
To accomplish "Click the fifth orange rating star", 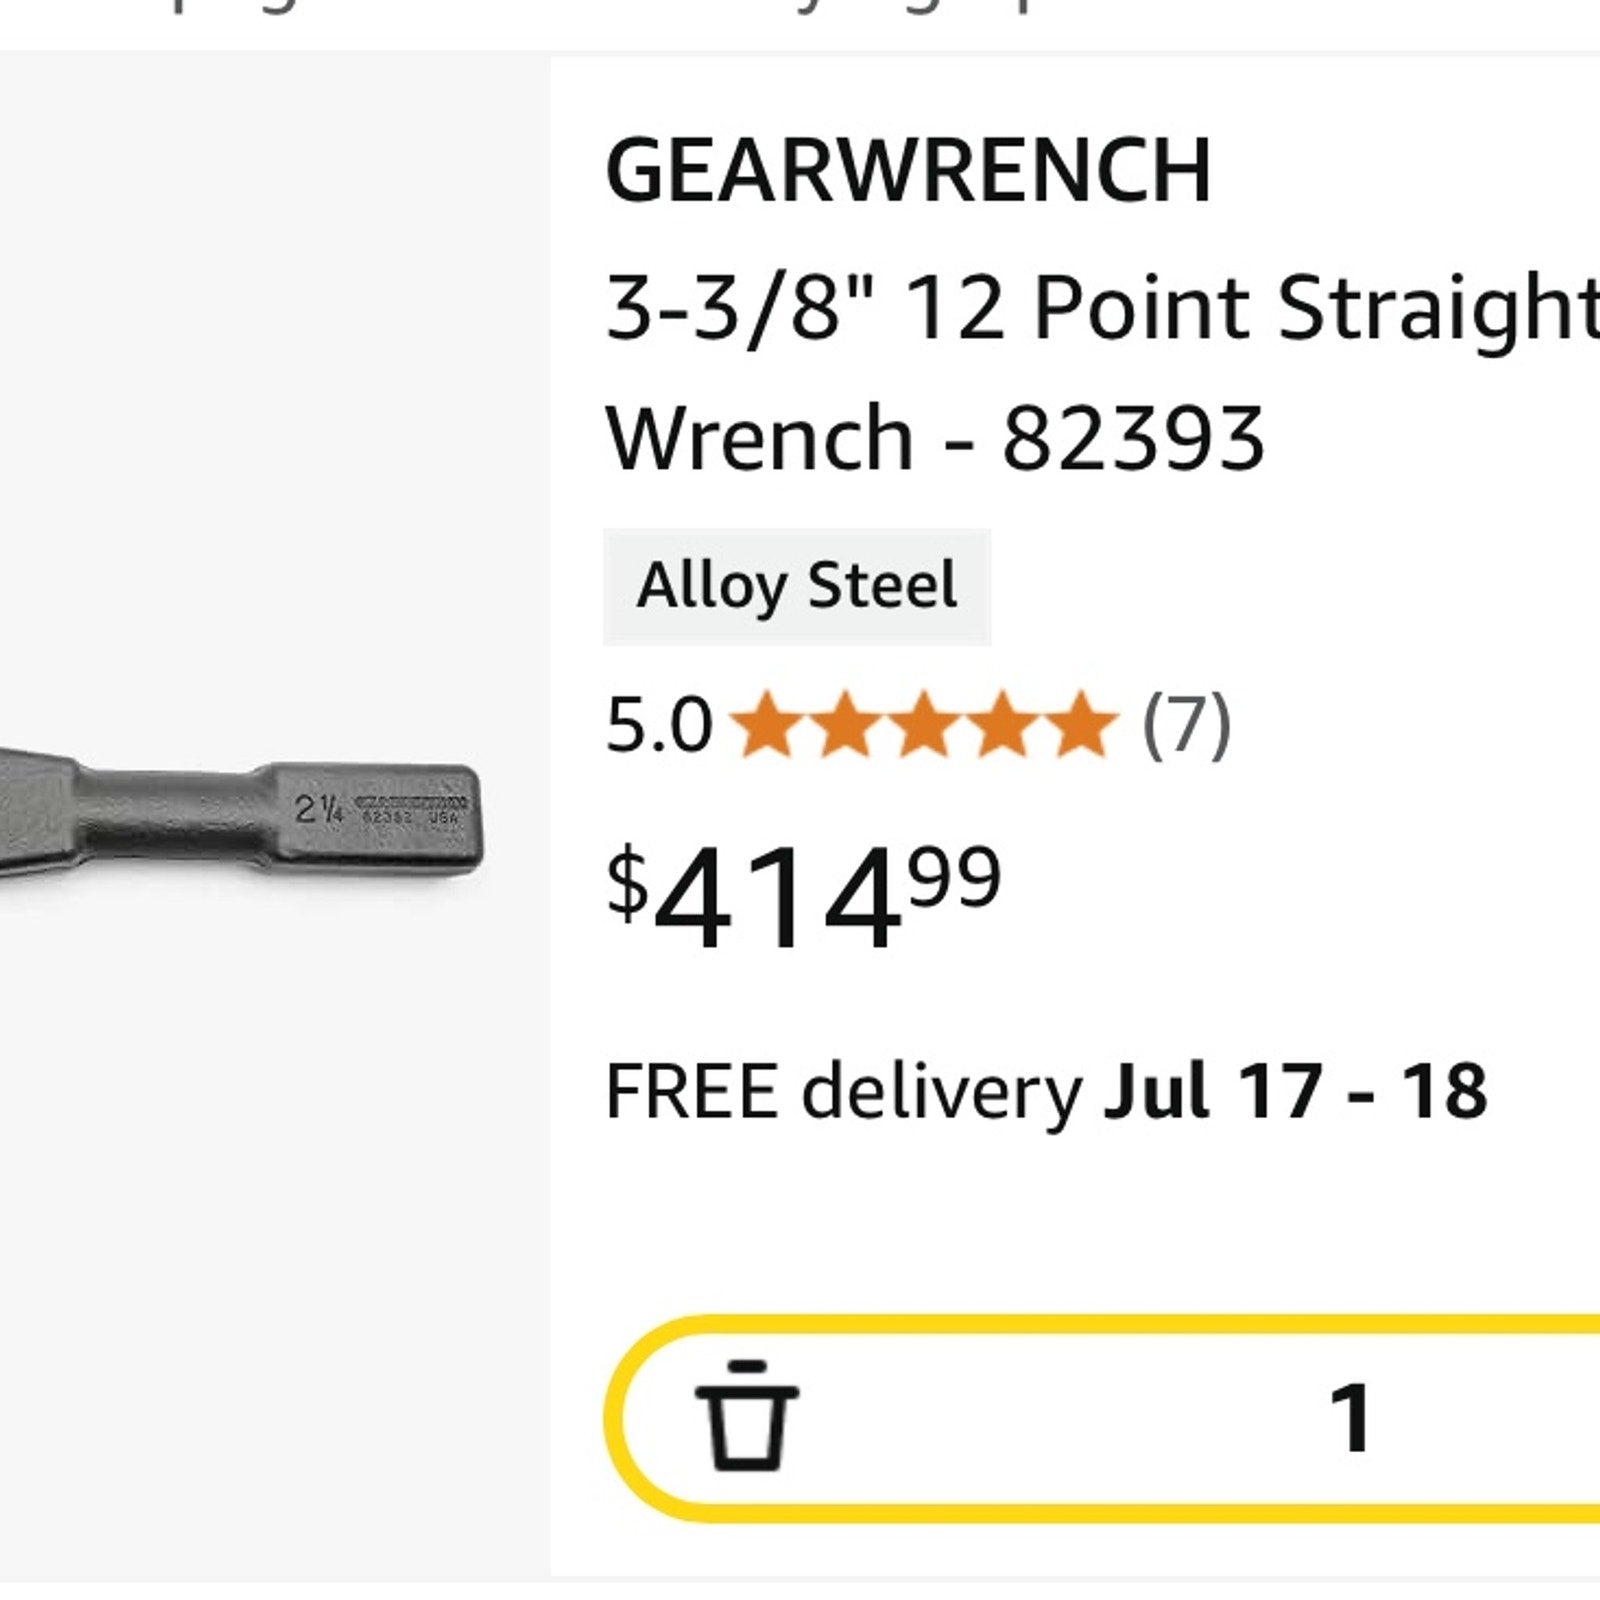I will [x=1080, y=724].
